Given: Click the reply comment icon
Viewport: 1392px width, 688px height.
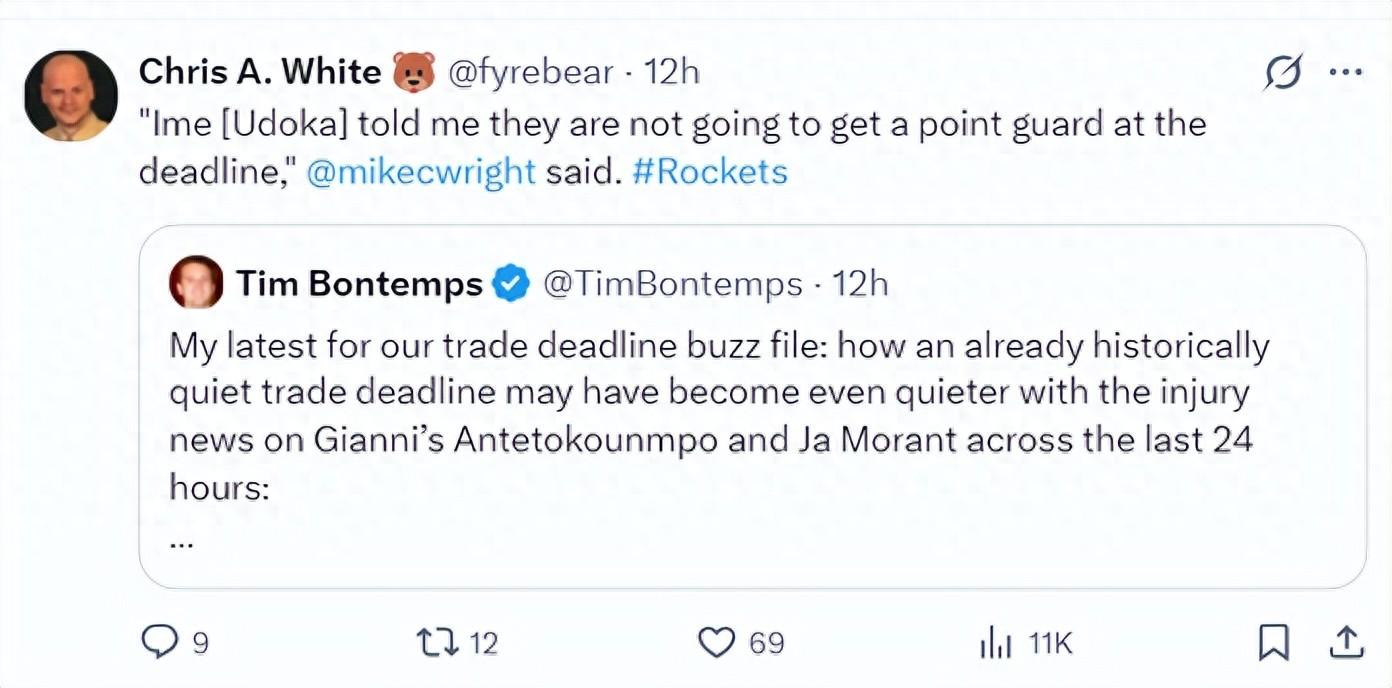Looking at the screenshot, I should tap(160, 642).
